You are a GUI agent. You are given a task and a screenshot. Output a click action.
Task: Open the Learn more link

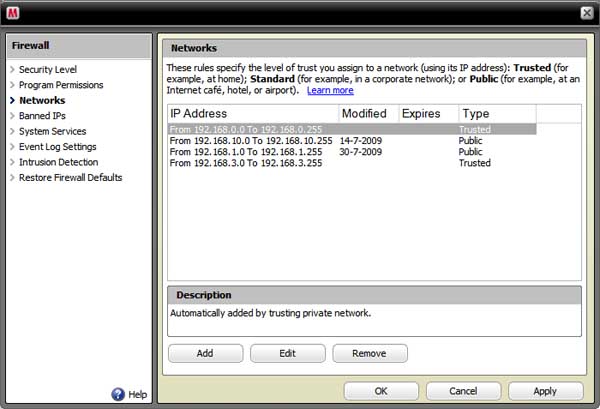329,91
